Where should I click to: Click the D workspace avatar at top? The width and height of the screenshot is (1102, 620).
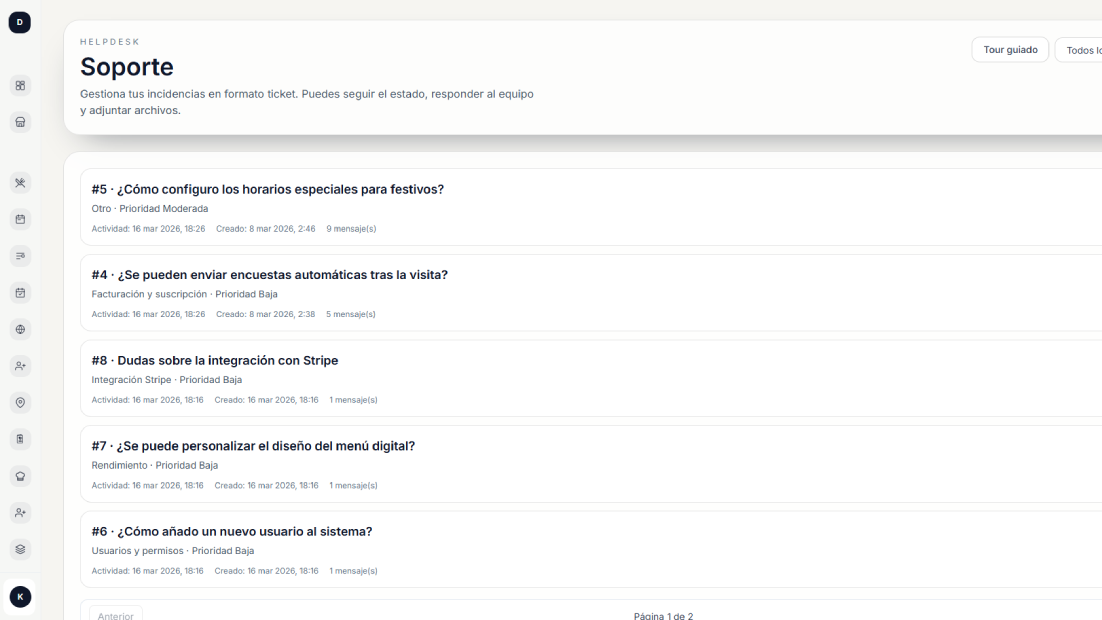(20, 22)
